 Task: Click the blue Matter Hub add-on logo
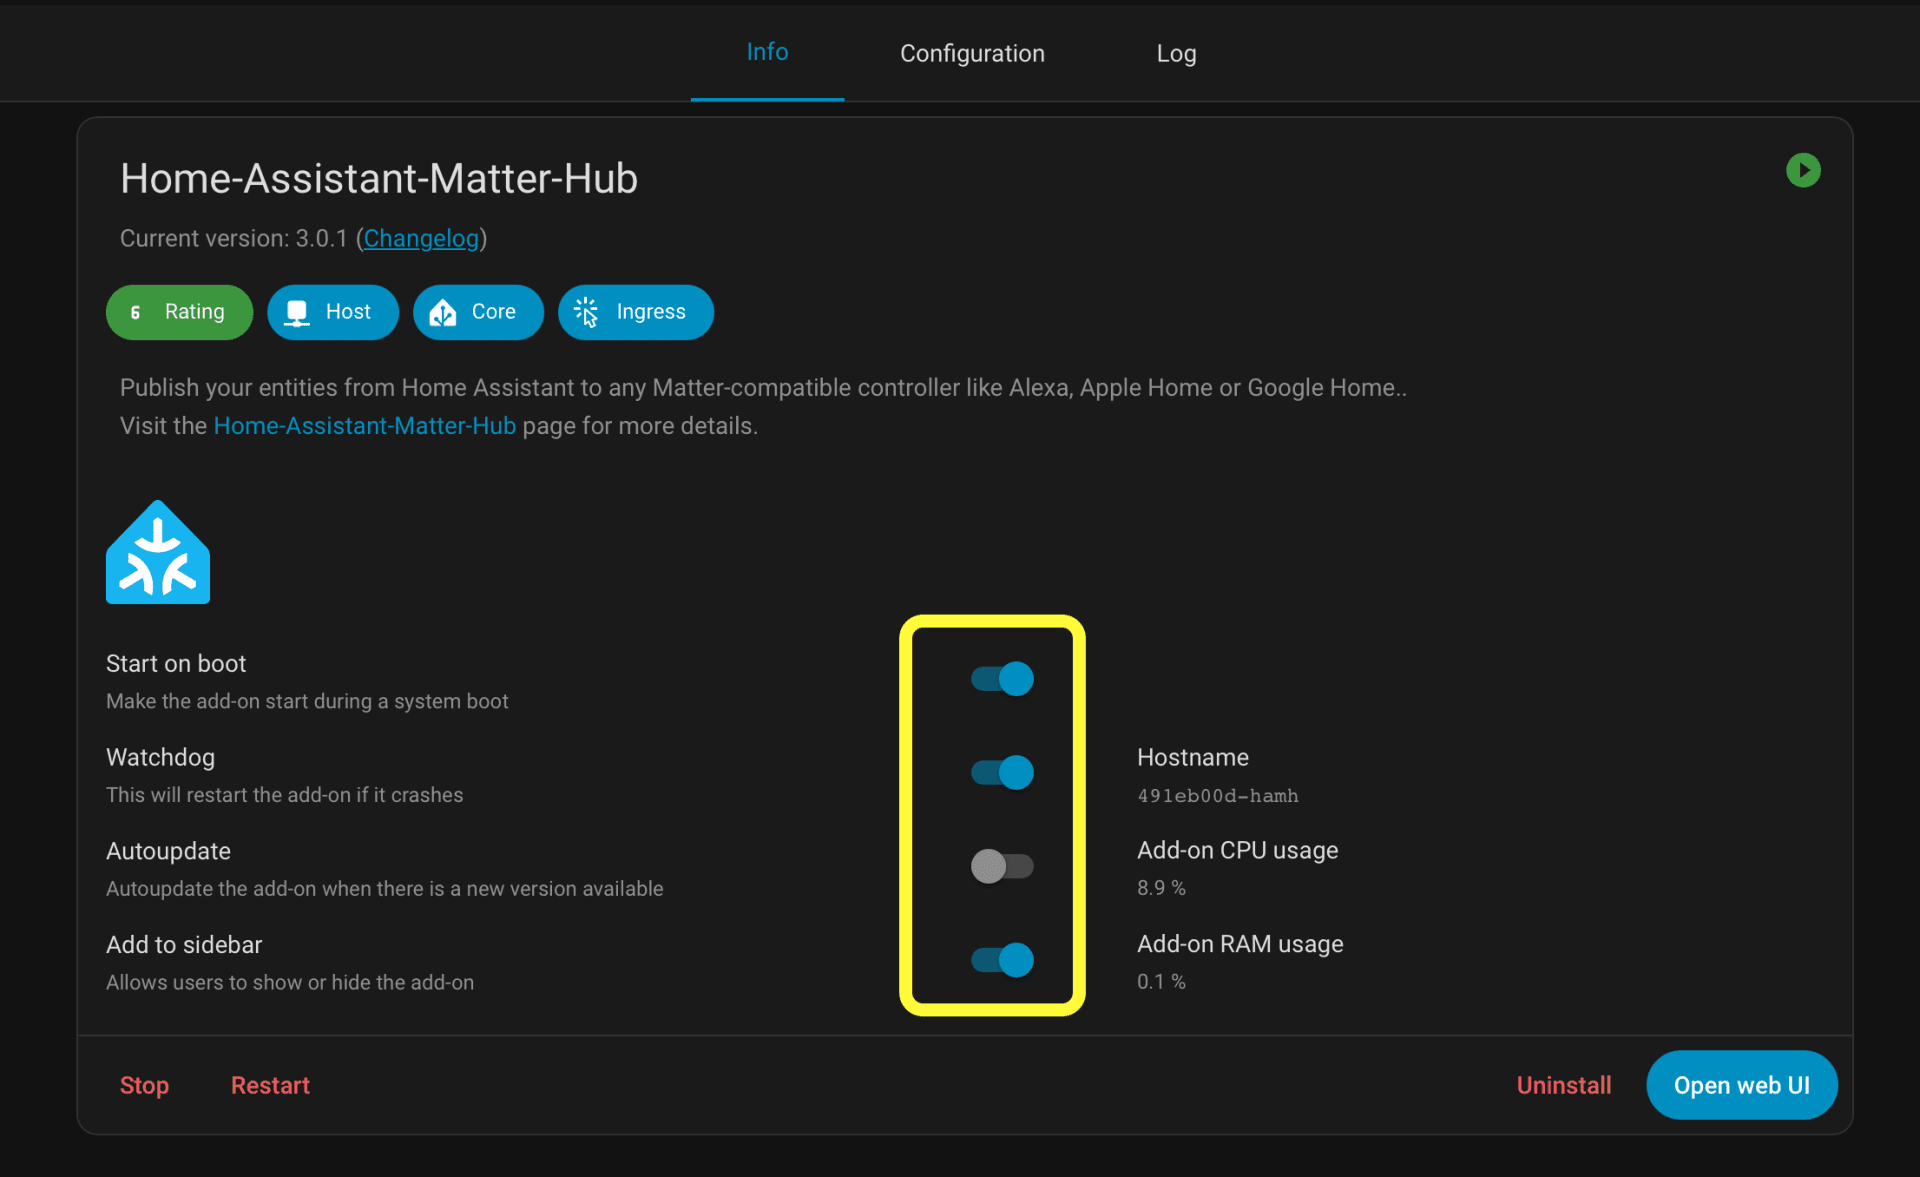(x=158, y=554)
